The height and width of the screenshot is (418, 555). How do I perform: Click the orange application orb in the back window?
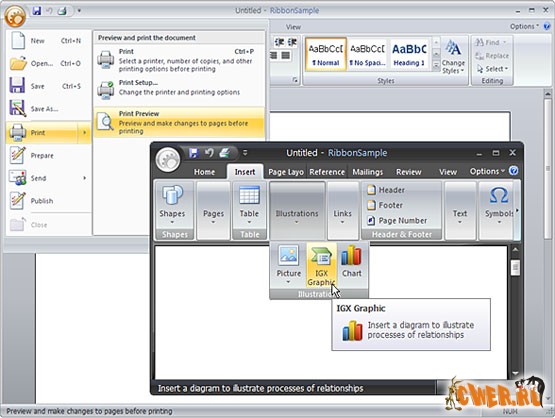[15, 16]
